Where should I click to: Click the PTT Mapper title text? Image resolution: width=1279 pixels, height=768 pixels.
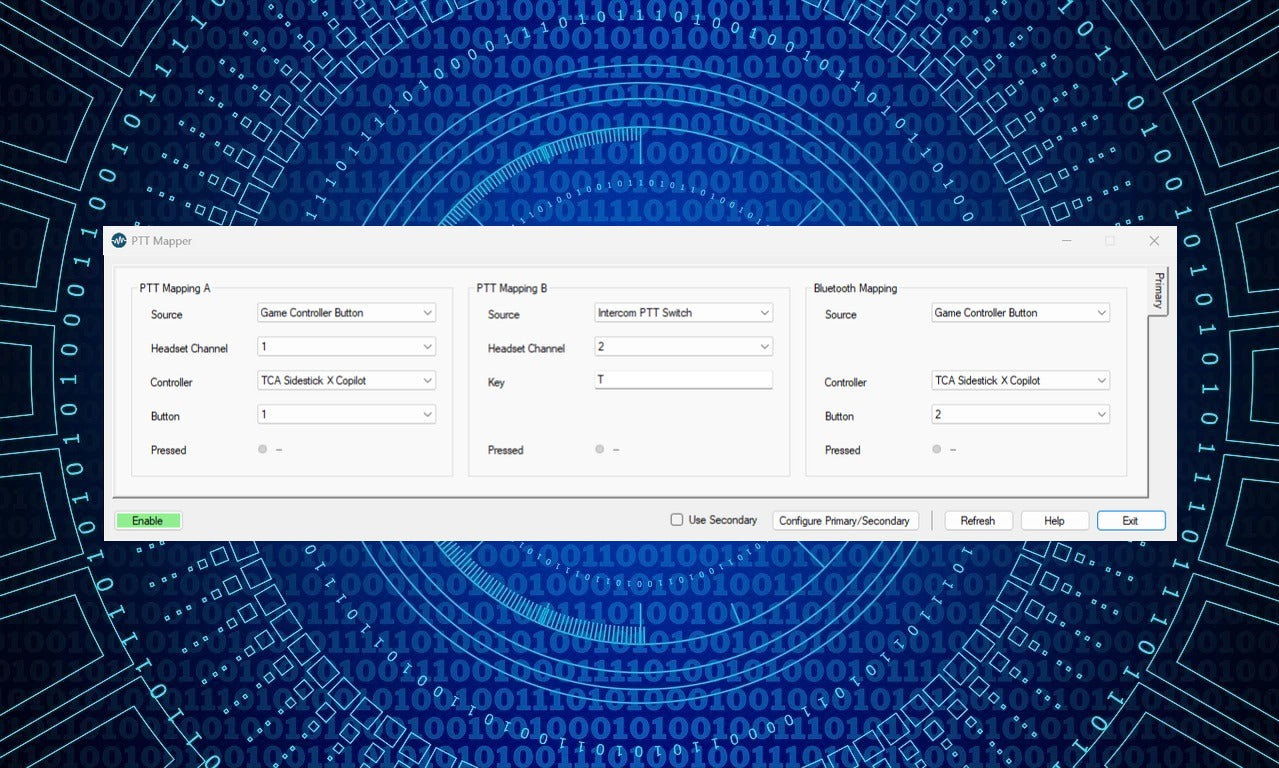click(x=162, y=241)
